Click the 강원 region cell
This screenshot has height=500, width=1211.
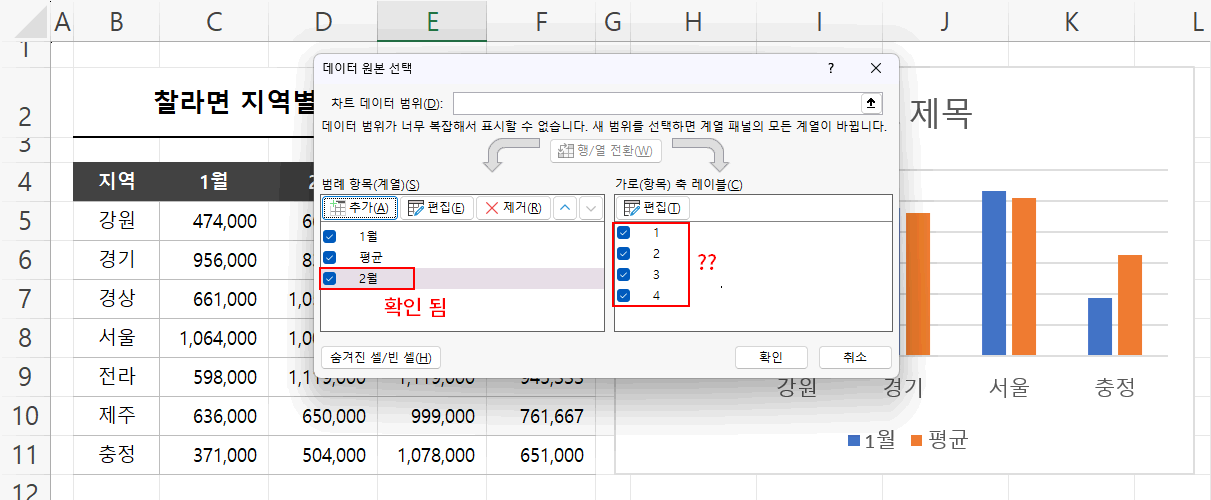(x=116, y=221)
